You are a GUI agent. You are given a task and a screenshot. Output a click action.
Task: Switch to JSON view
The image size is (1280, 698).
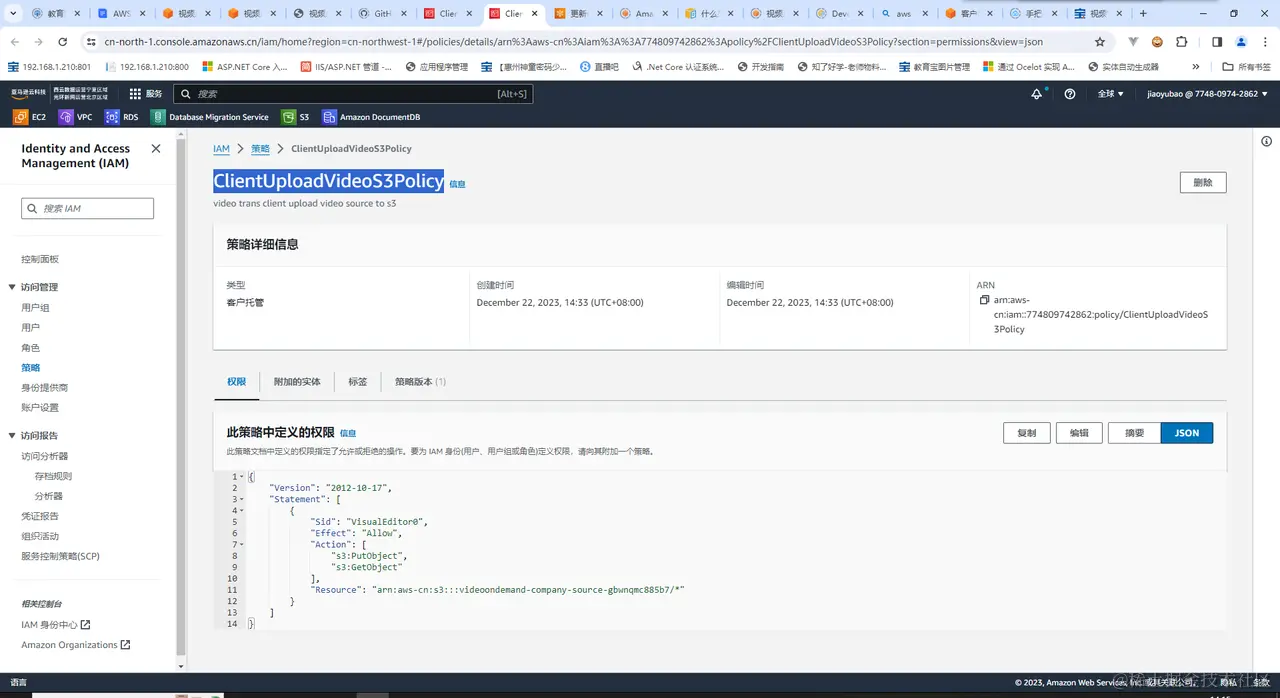[x=1187, y=433]
